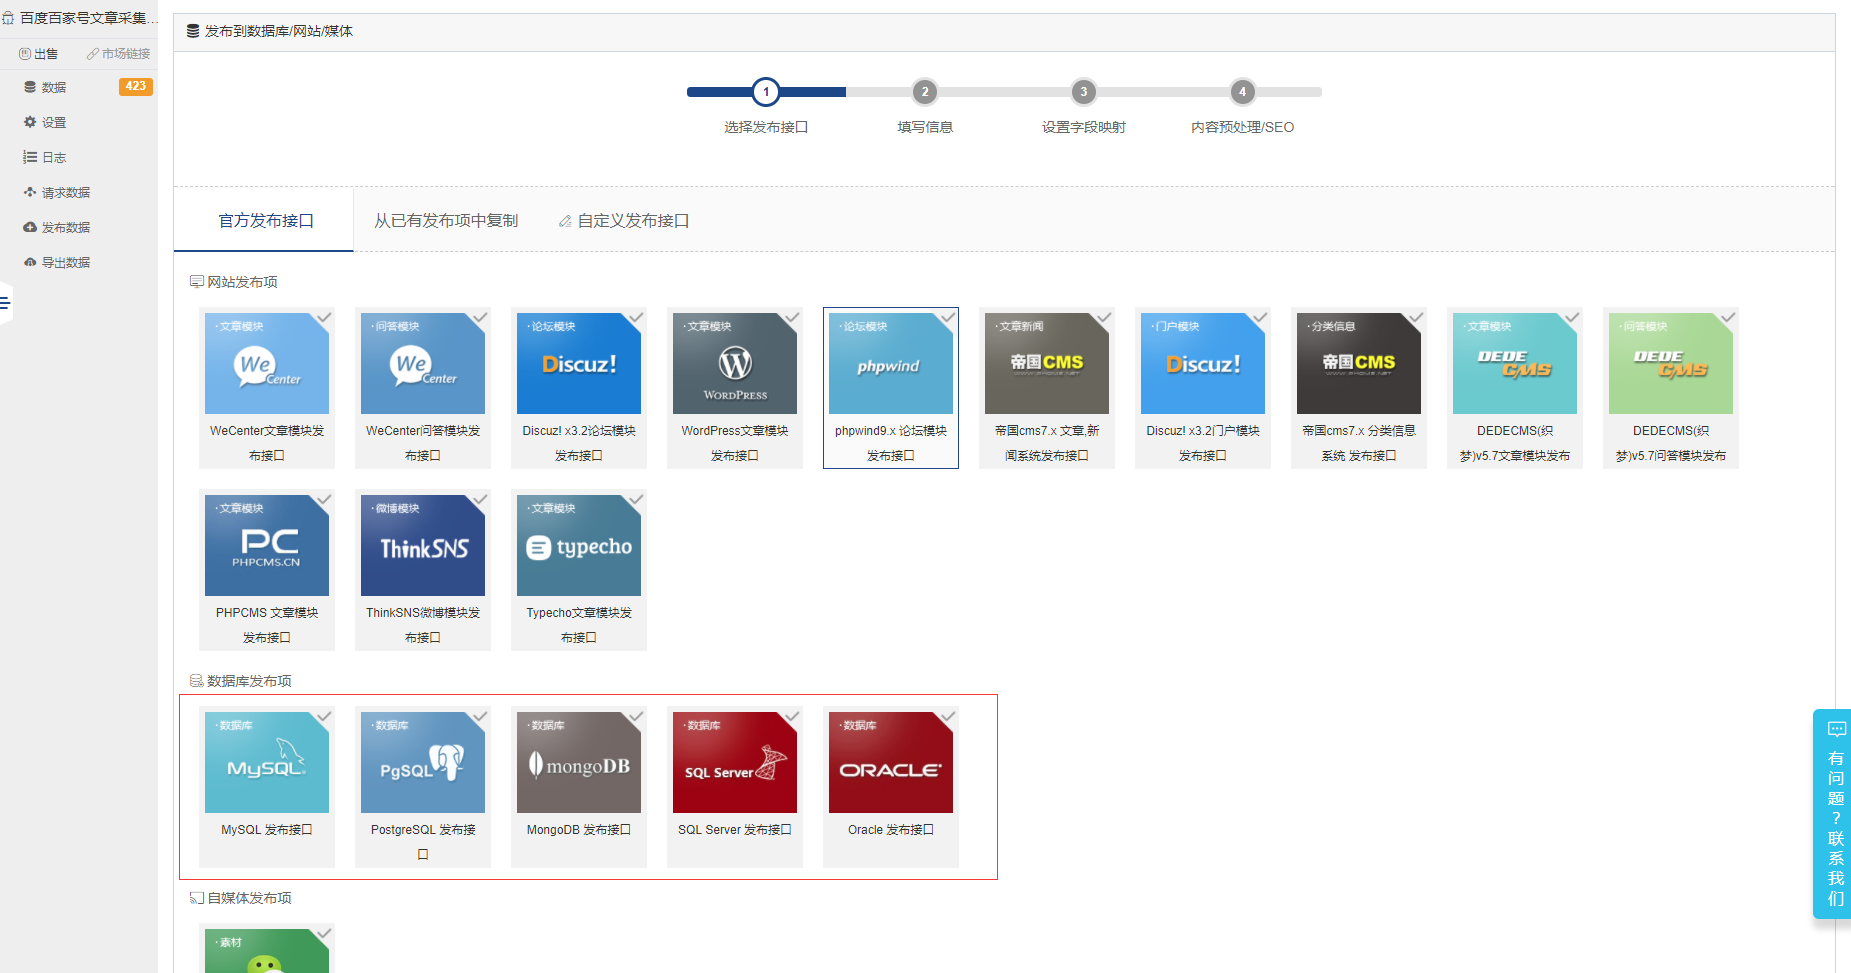Click the 内容预处理/SEO step label

[x=1242, y=127]
